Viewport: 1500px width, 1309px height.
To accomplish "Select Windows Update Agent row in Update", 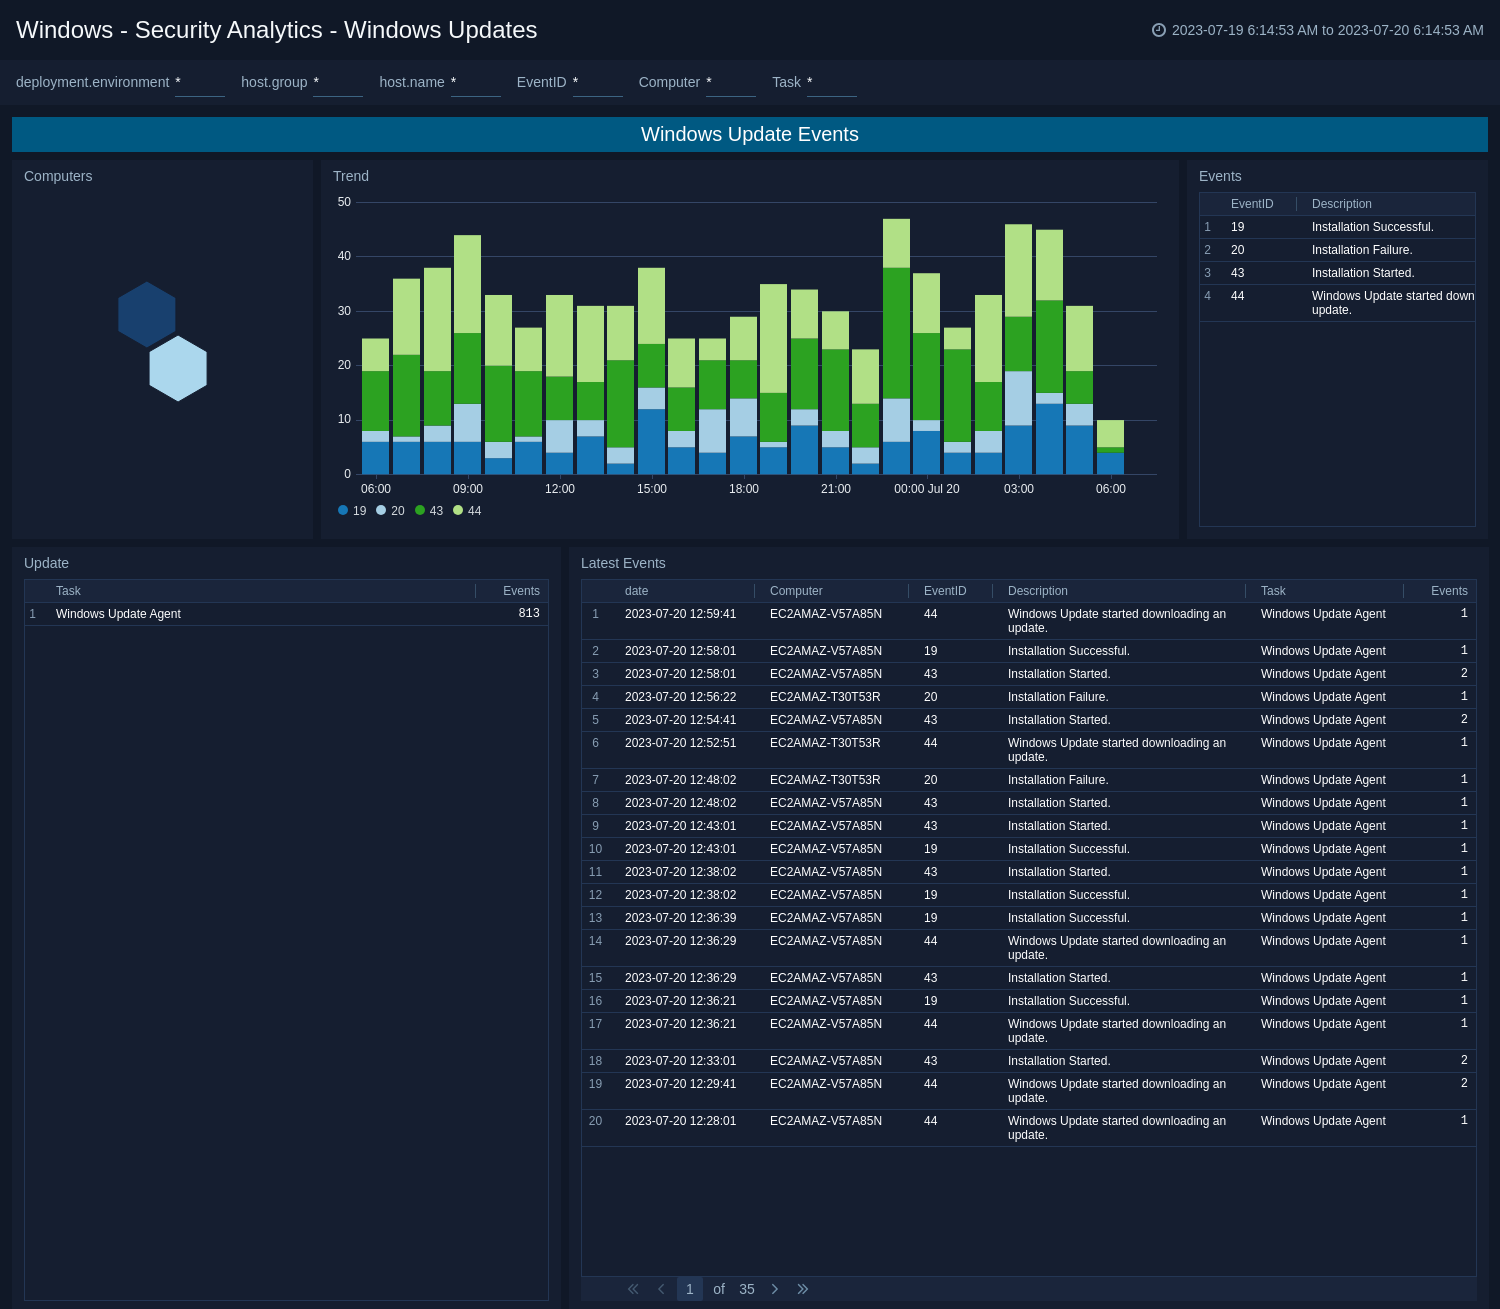I will click(x=286, y=614).
